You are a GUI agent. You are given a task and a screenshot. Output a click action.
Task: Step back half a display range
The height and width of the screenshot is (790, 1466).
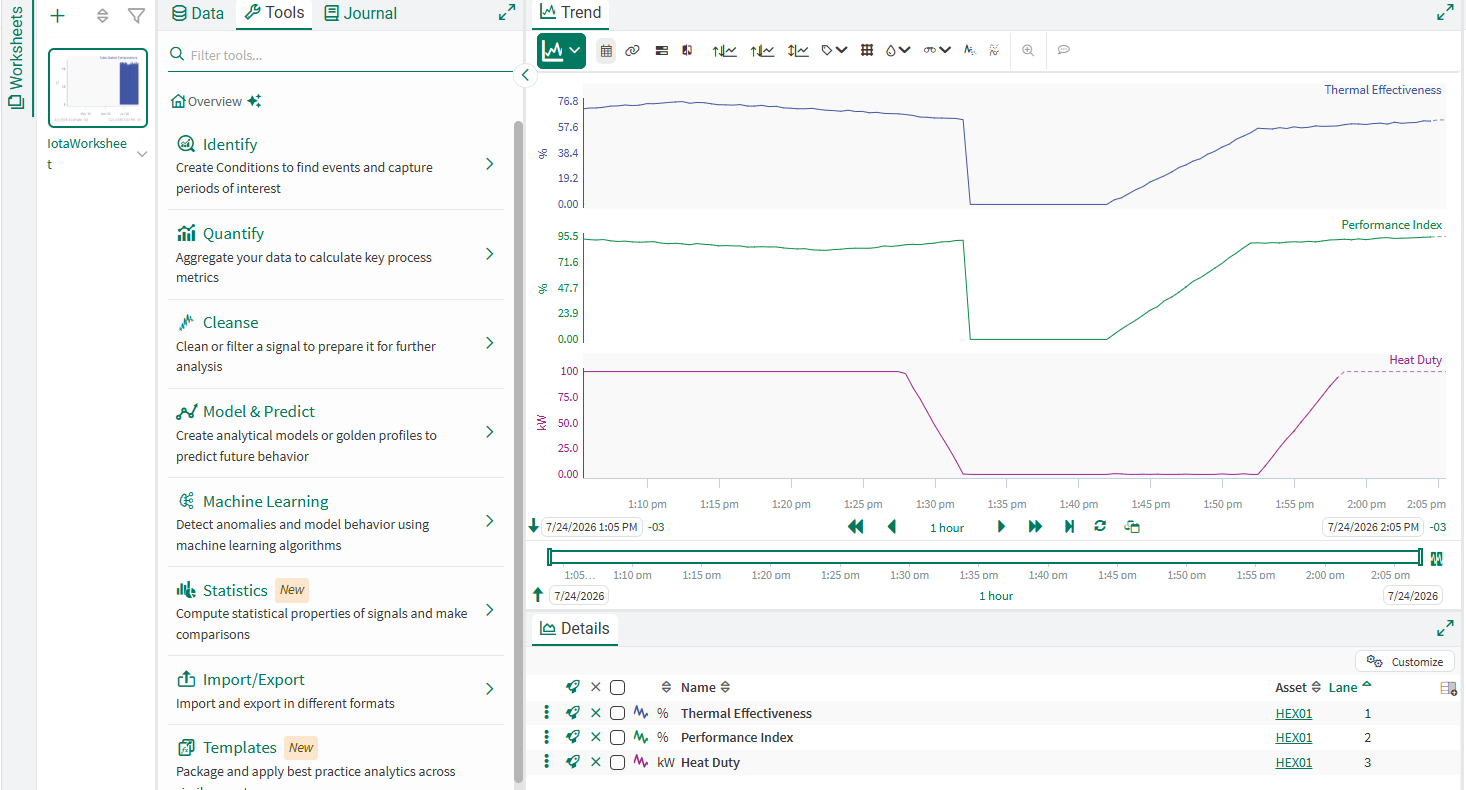point(892,527)
